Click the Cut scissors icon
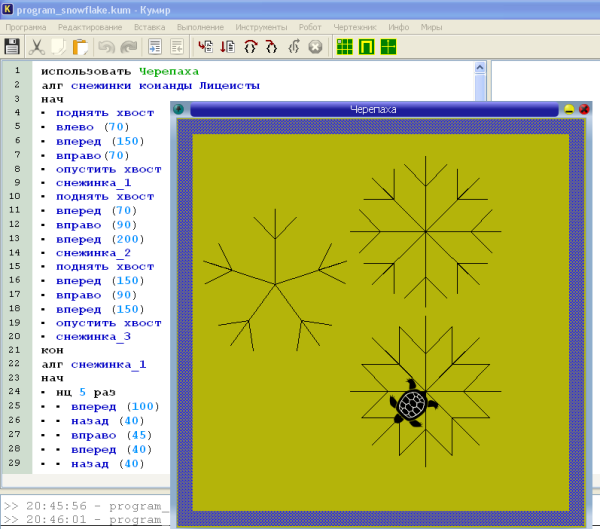600x529 pixels. 37,46
